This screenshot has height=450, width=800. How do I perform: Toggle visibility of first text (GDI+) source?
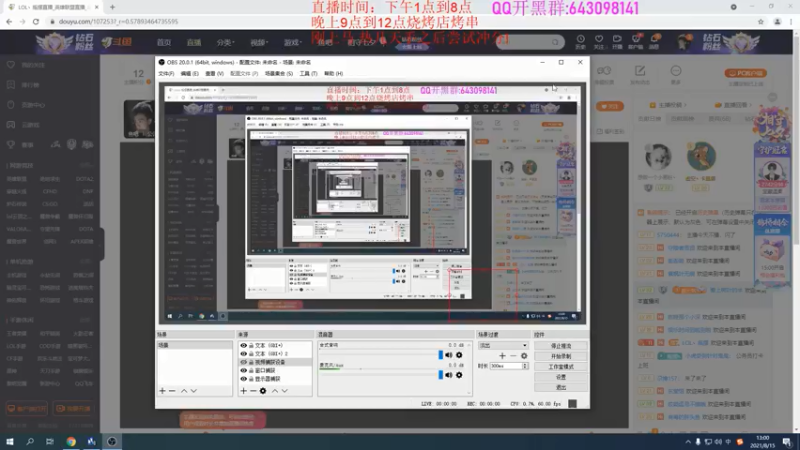pyautogui.click(x=243, y=345)
